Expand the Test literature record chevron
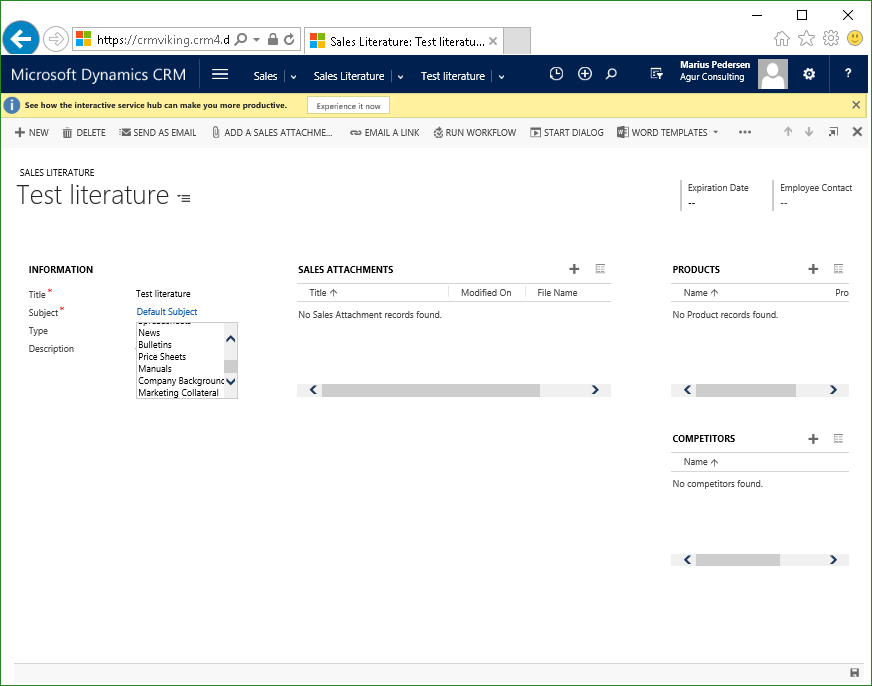The width and height of the screenshot is (872, 686). (x=501, y=77)
